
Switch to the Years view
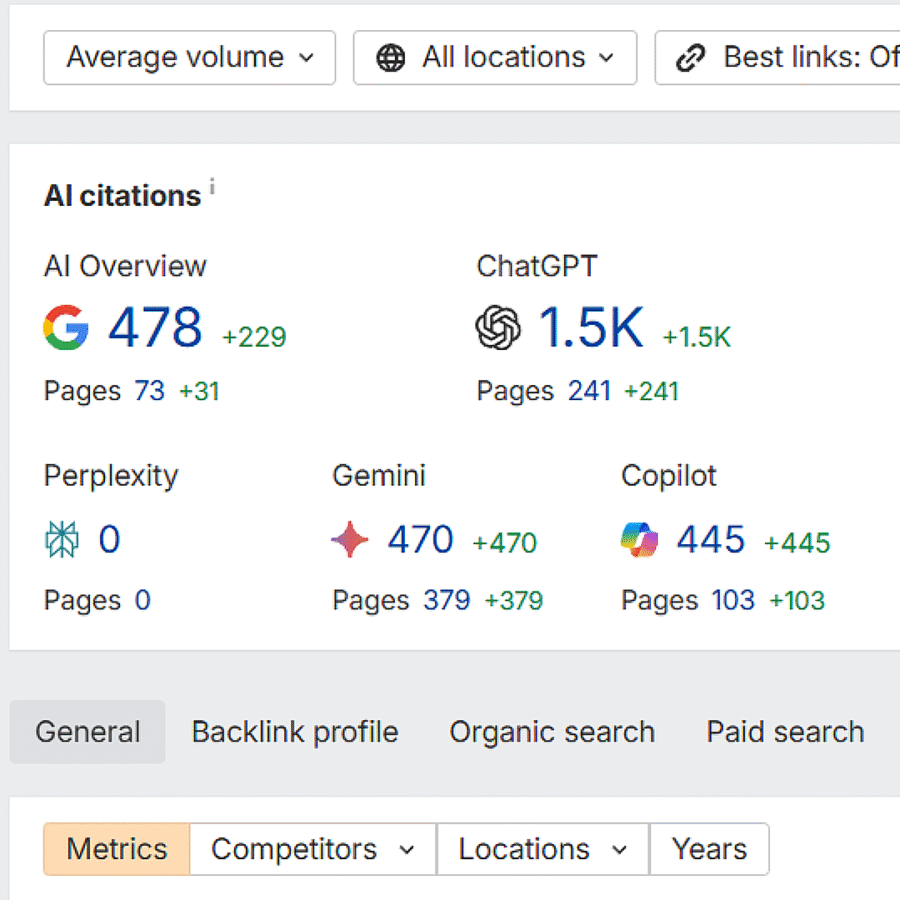709,849
